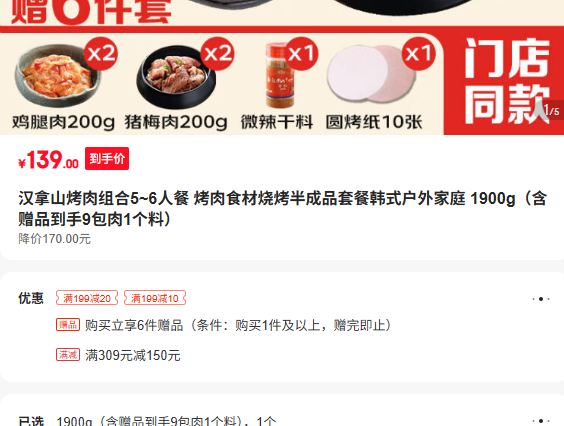Screen dimensions: 564x426
Task: Tap the pork plum meat 200g image
Action: pos(176,77)
